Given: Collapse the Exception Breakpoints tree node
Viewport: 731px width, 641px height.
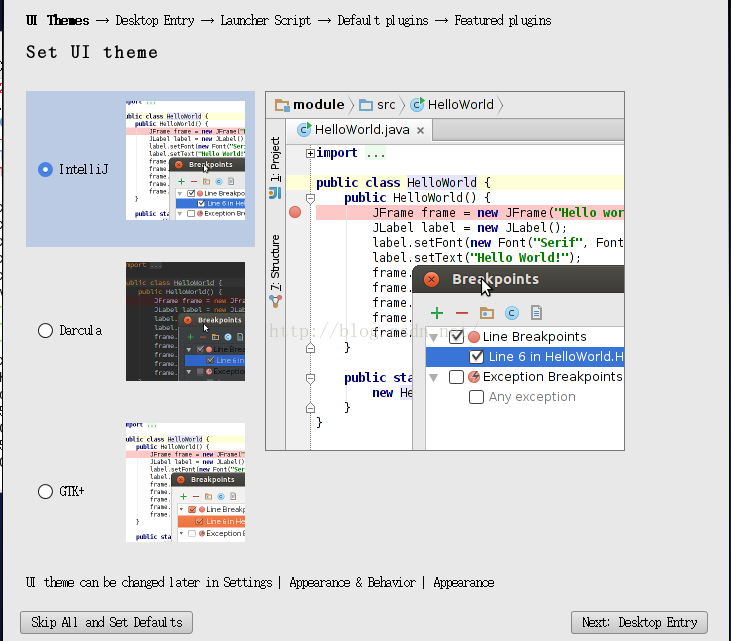Looking at the screenshot, I should 434,378.
